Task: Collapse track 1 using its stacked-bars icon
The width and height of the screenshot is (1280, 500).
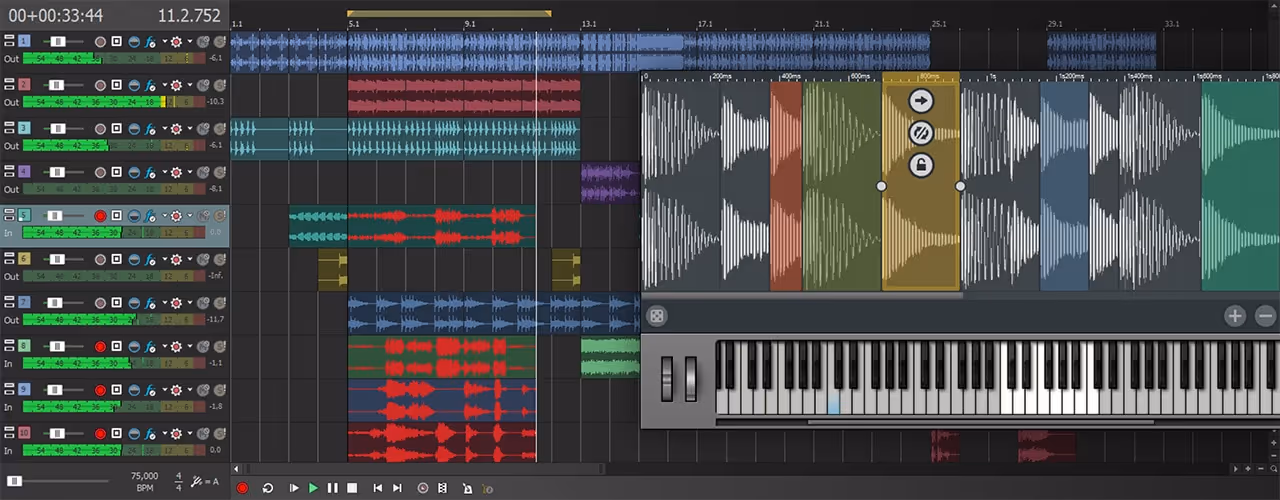Action: pyautogui.click(x=9, y=41)
